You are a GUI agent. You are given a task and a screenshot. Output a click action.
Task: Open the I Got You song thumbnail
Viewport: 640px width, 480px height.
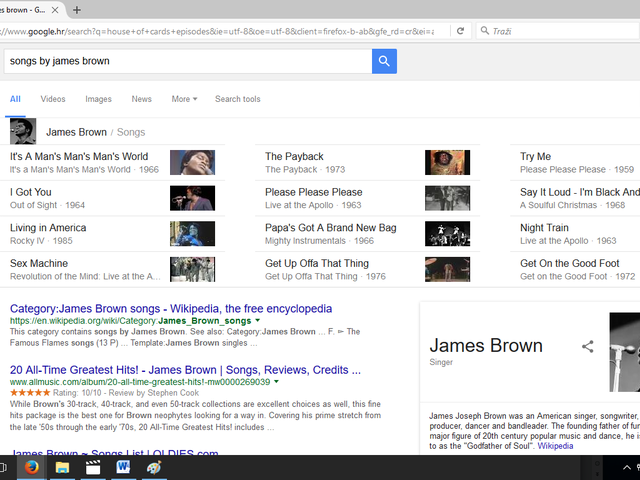click(192, 198)
